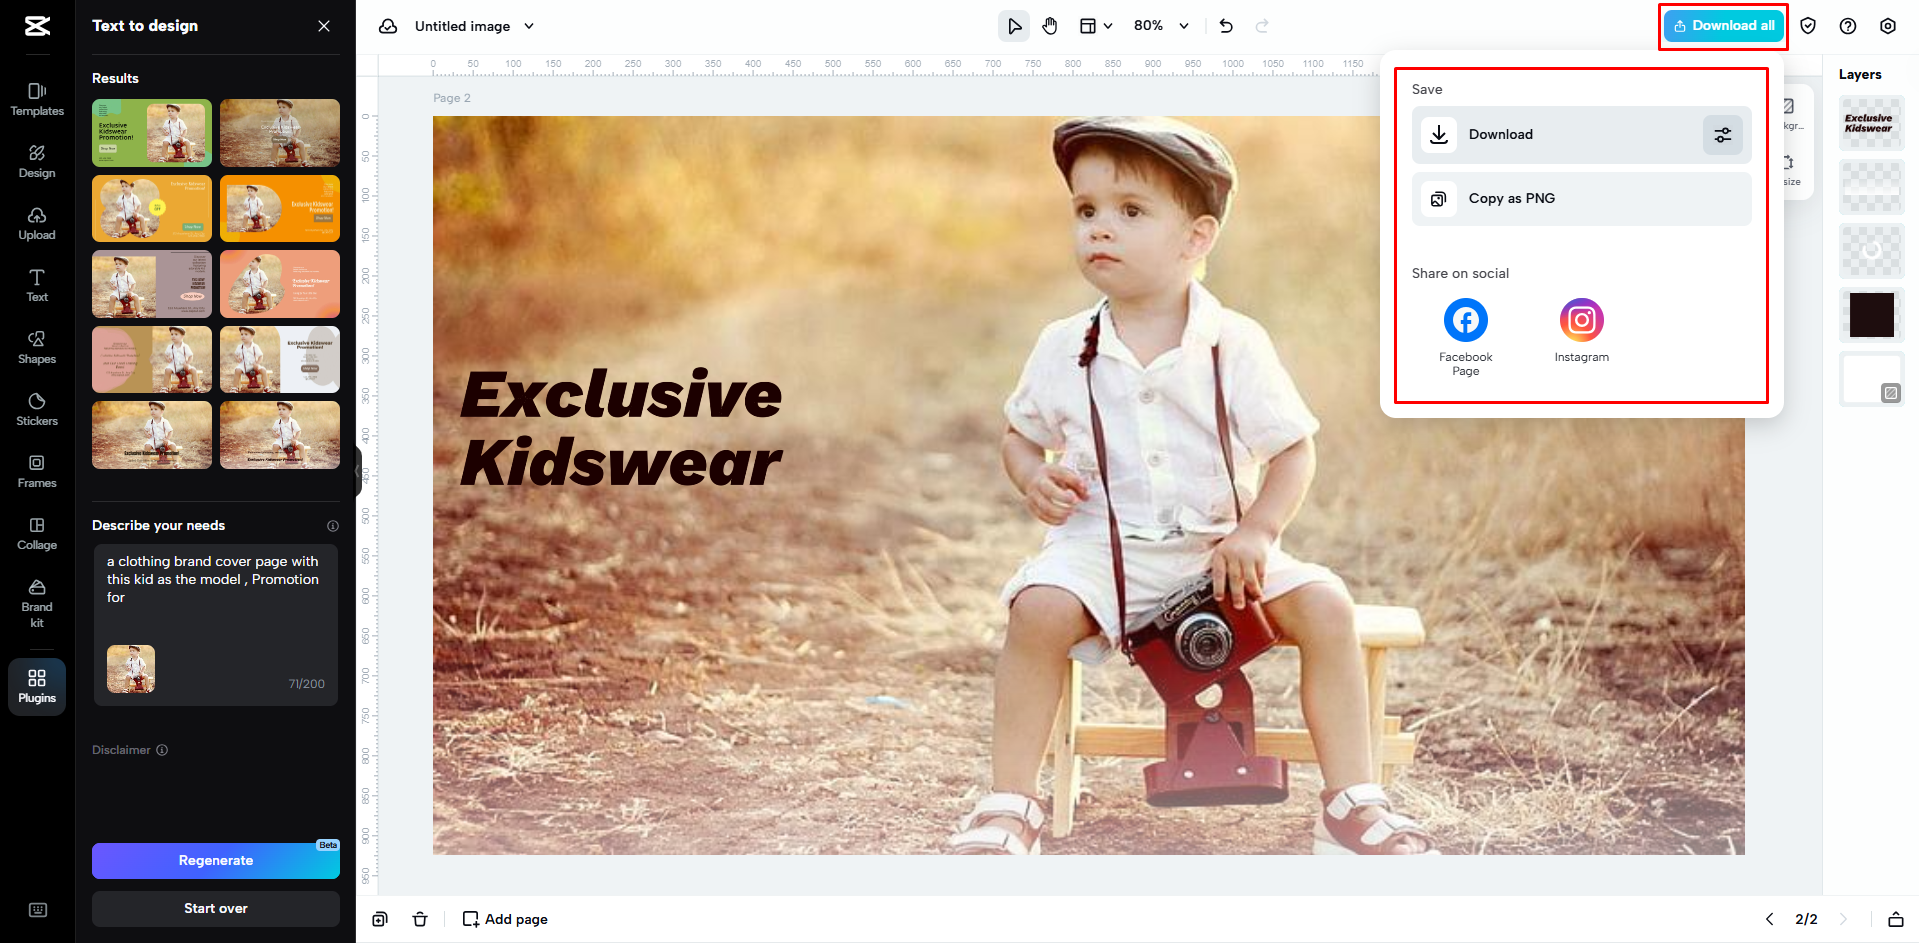1919x943 pixels.
Task: Select the Text tool in the sidebar
Action: (x=36, y=285)
